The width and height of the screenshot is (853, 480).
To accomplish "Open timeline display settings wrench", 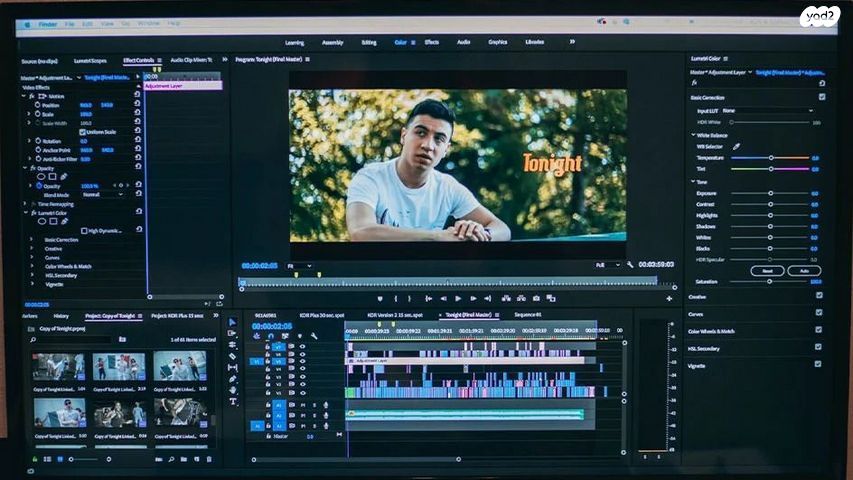I will point(314,336).
